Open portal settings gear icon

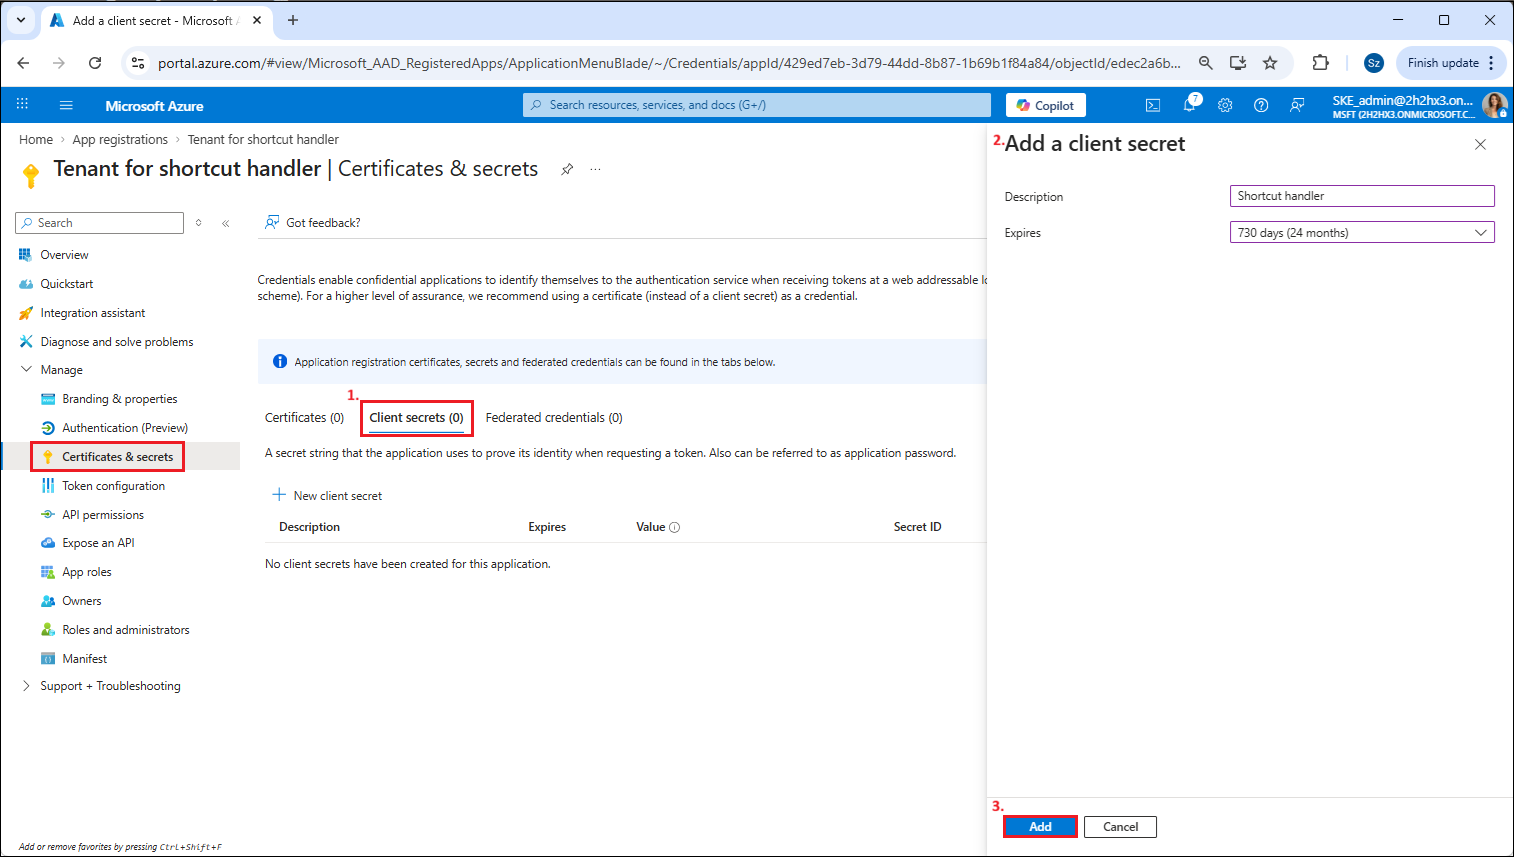[x=1225, y=105]
